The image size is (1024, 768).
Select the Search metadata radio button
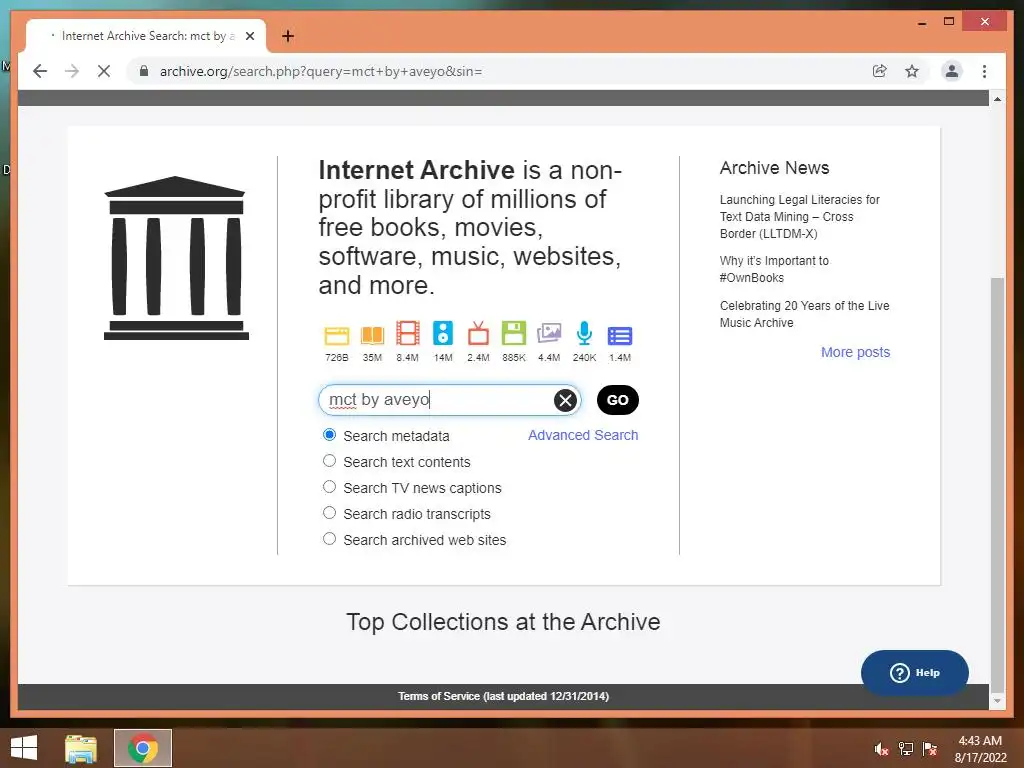click(330, 435)
